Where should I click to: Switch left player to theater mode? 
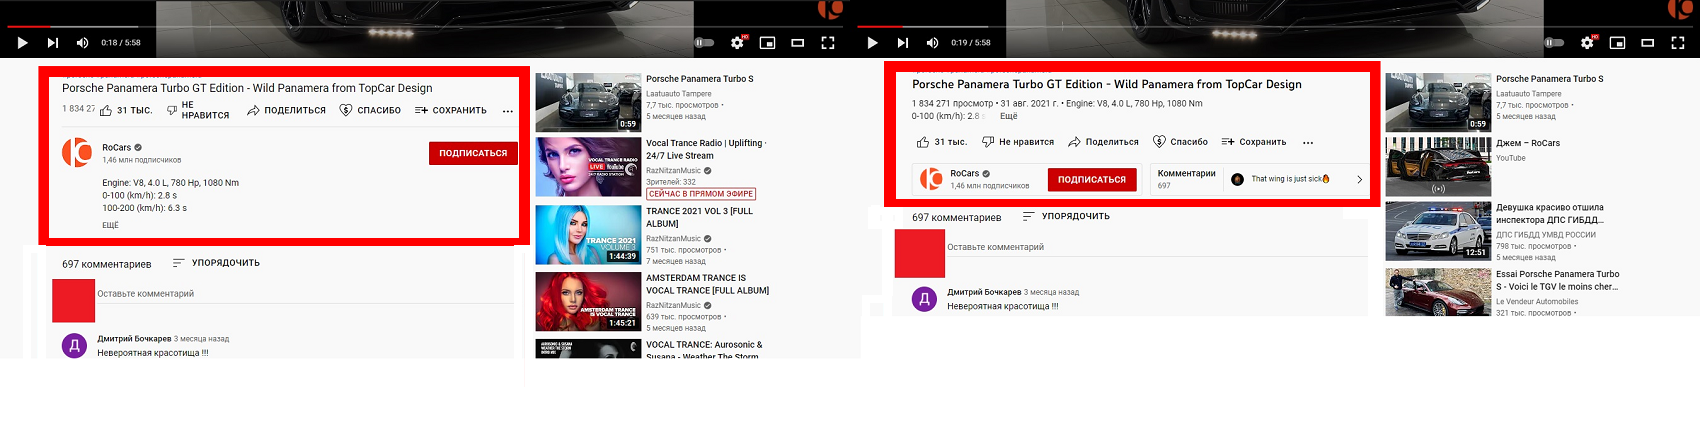[797, 43]
